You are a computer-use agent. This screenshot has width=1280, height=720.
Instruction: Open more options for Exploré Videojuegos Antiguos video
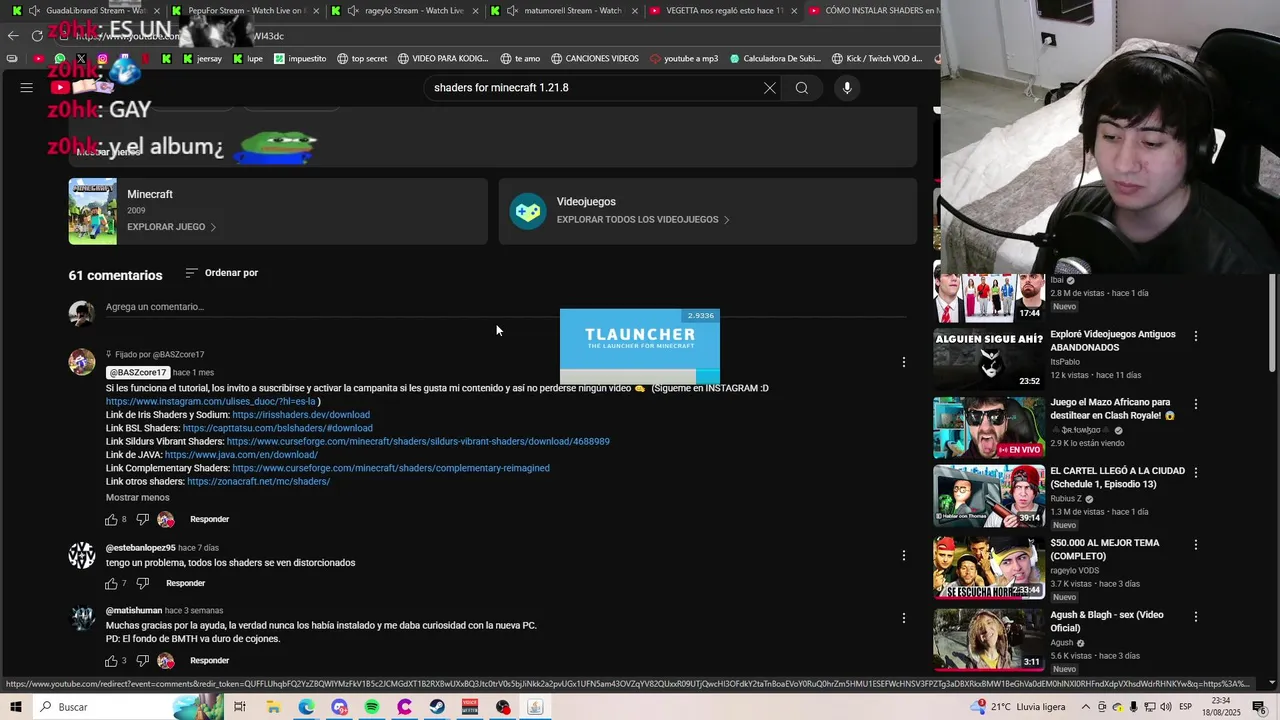point(1196,336)
